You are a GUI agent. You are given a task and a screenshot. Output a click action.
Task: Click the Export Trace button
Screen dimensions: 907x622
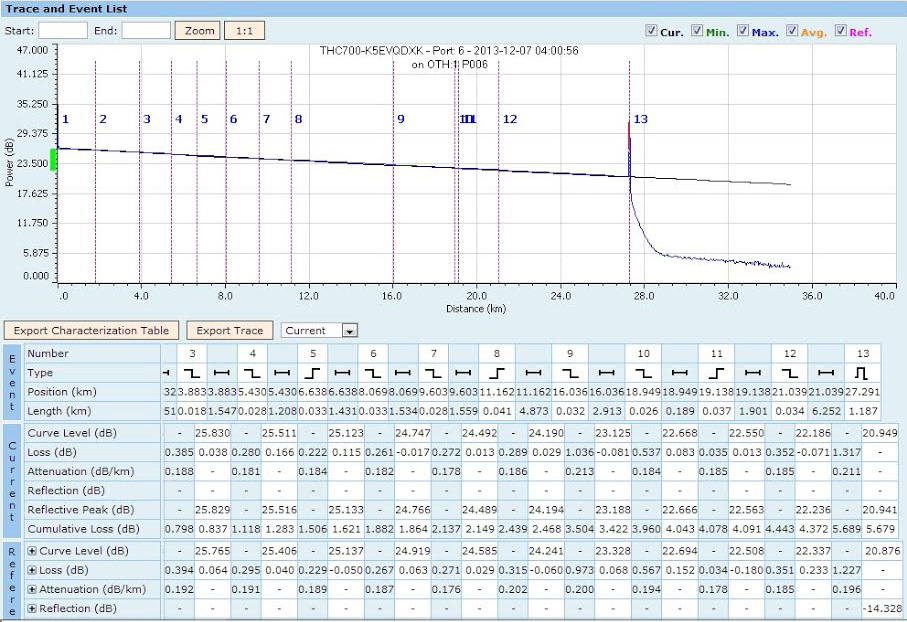(230, 330)
